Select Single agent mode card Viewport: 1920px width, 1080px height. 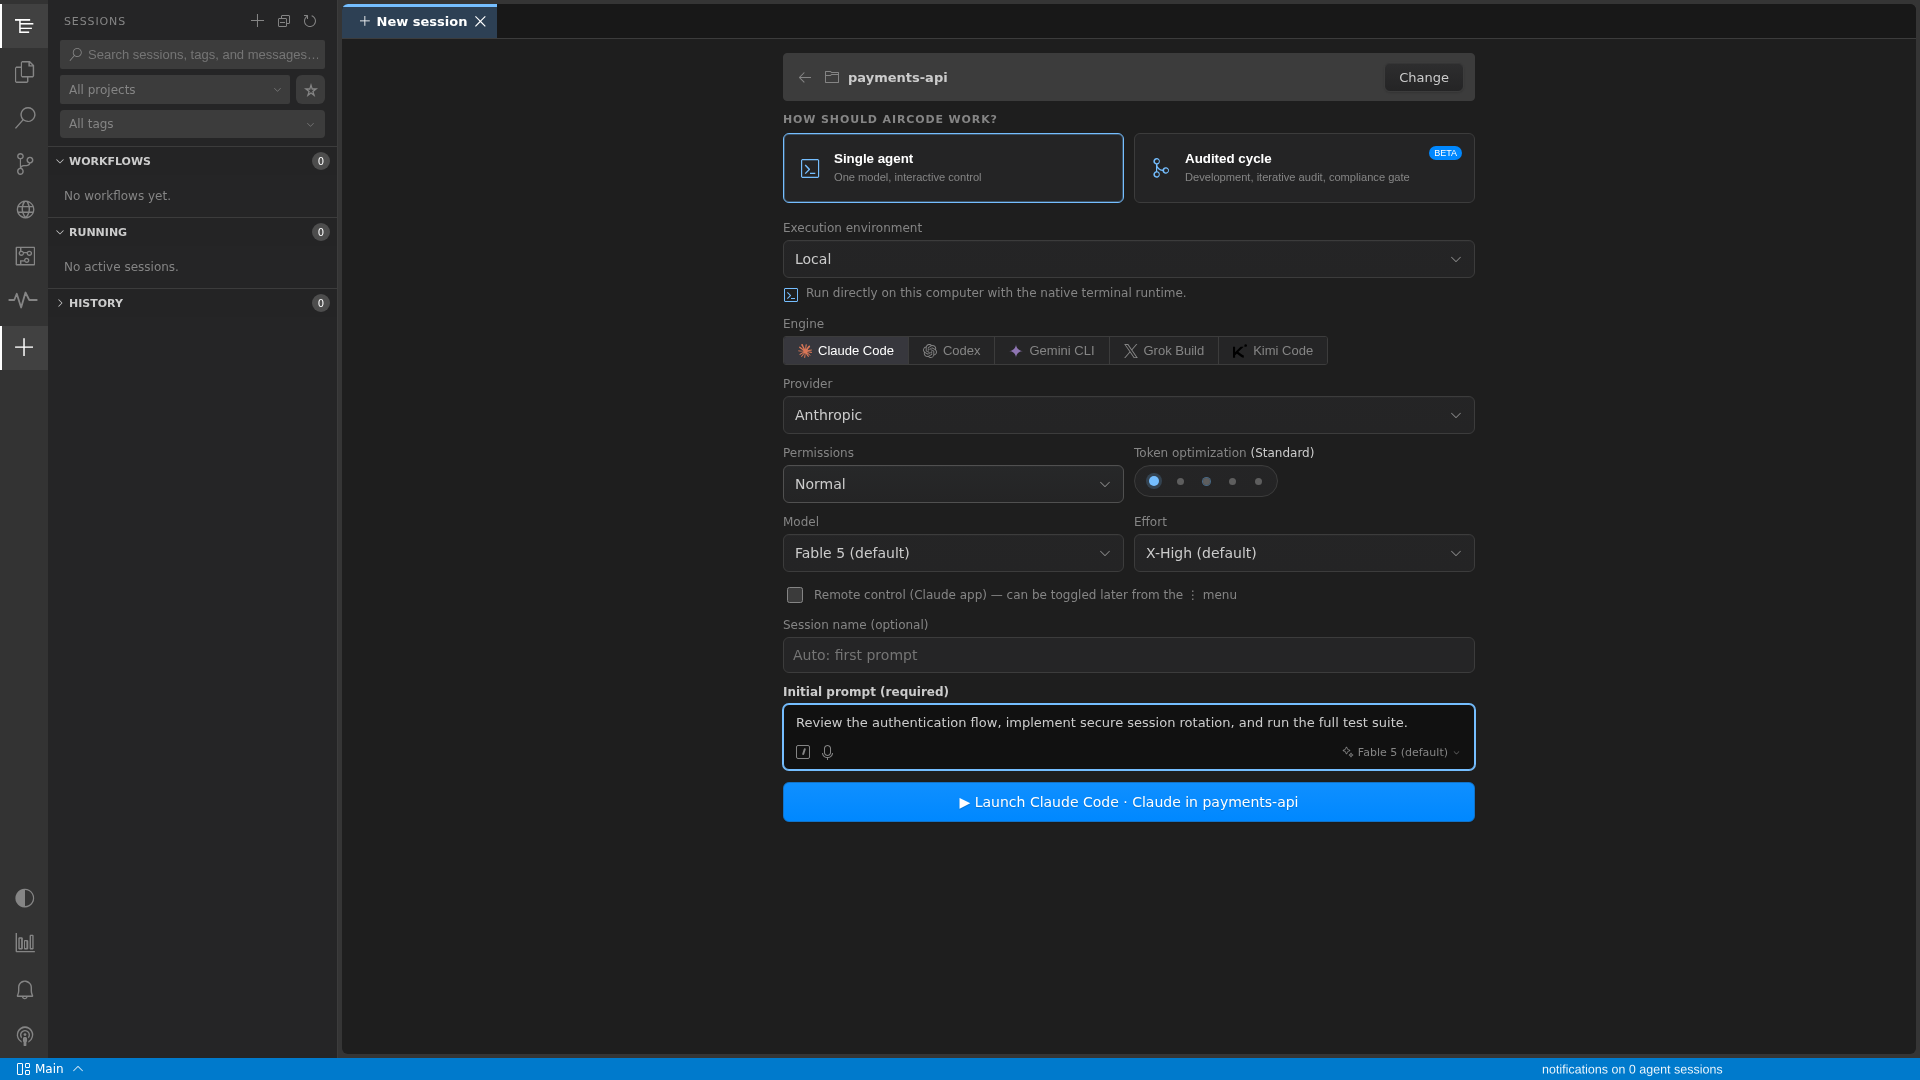pos(953,168)
